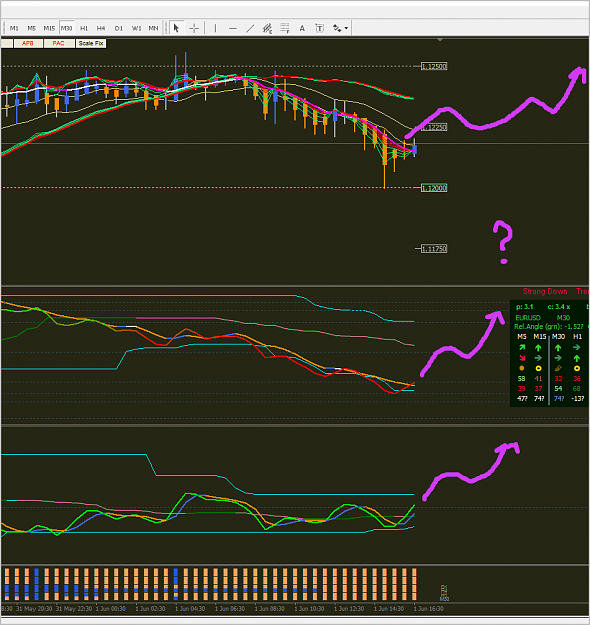Enable the D1 daily timeframe
This screenshot has height=625, width=590.
[118, 28]
